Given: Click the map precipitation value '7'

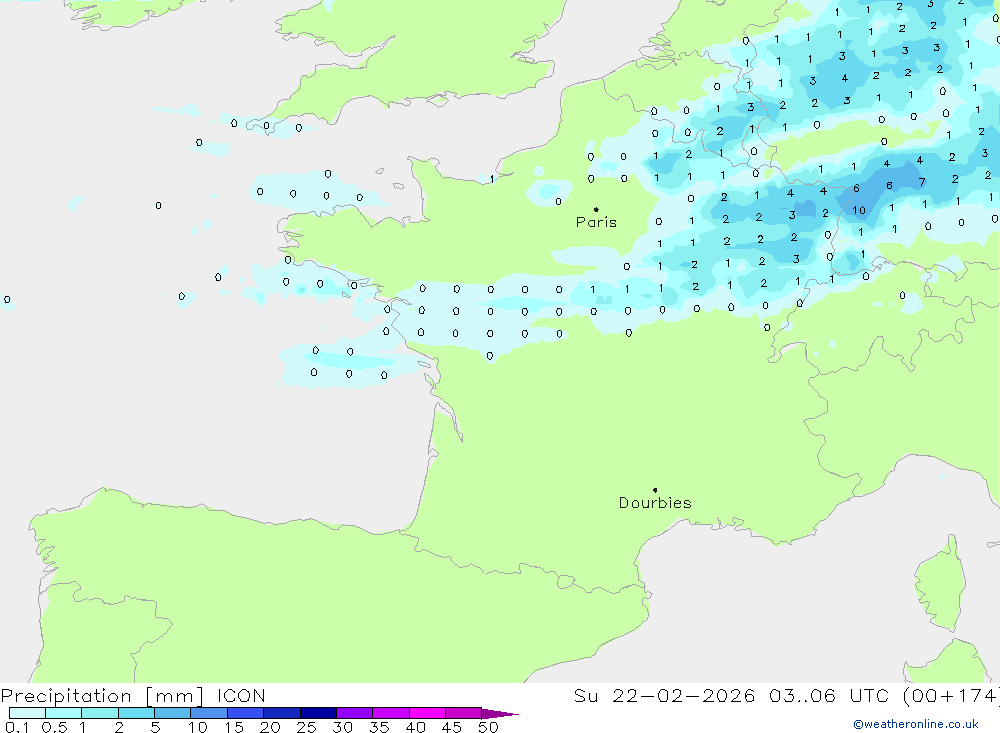Looking at the screenshot, I should click(x=922, y=182).
